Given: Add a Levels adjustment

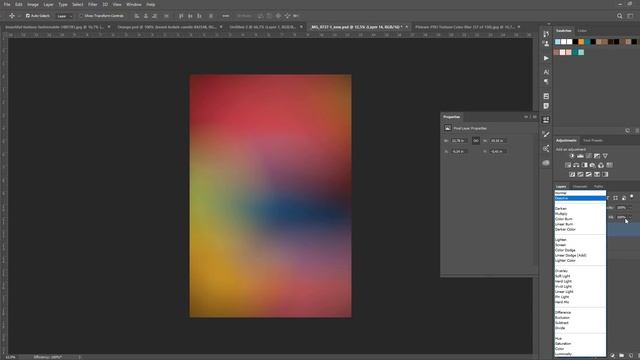Looking at the screenshot, I should click(580, 156).
